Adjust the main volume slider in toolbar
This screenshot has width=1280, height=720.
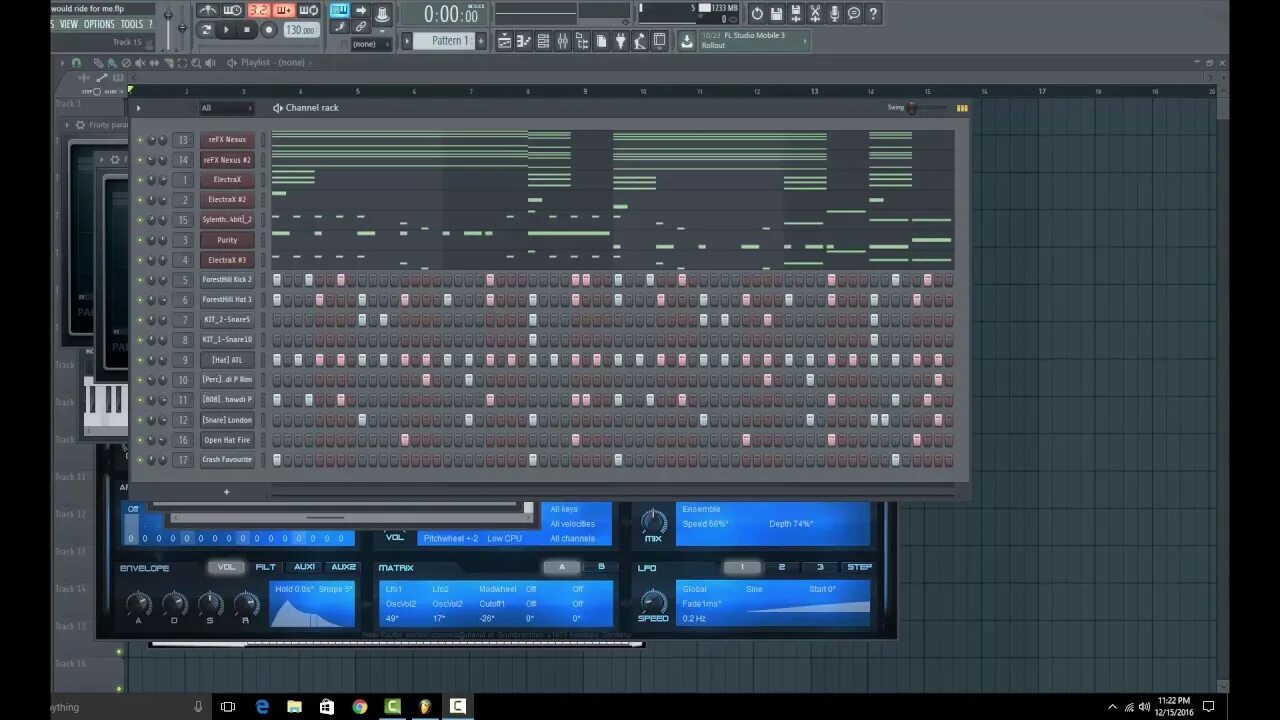click(x=168, y=28)
